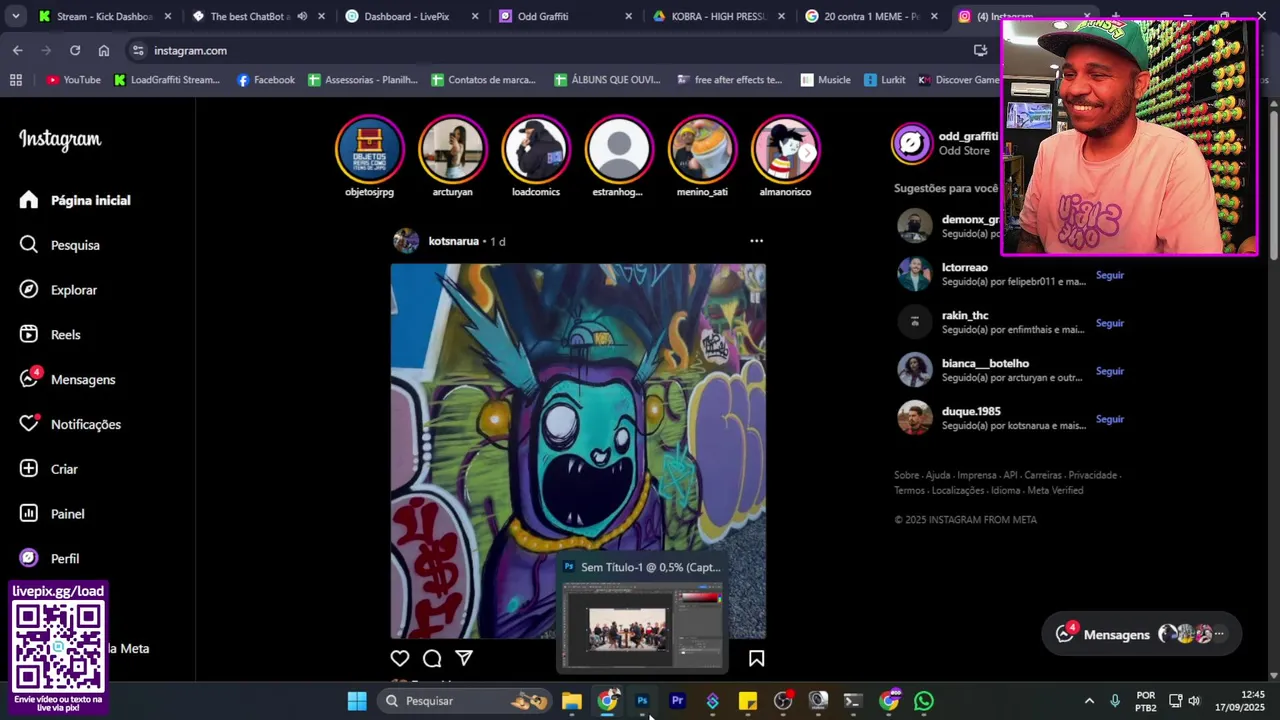This screenshot has width=1280, height=720.
Task: Switch to KOBRA - HIGH PRESSURE tab
Action: pyautogui.click(x=718, y=16)
